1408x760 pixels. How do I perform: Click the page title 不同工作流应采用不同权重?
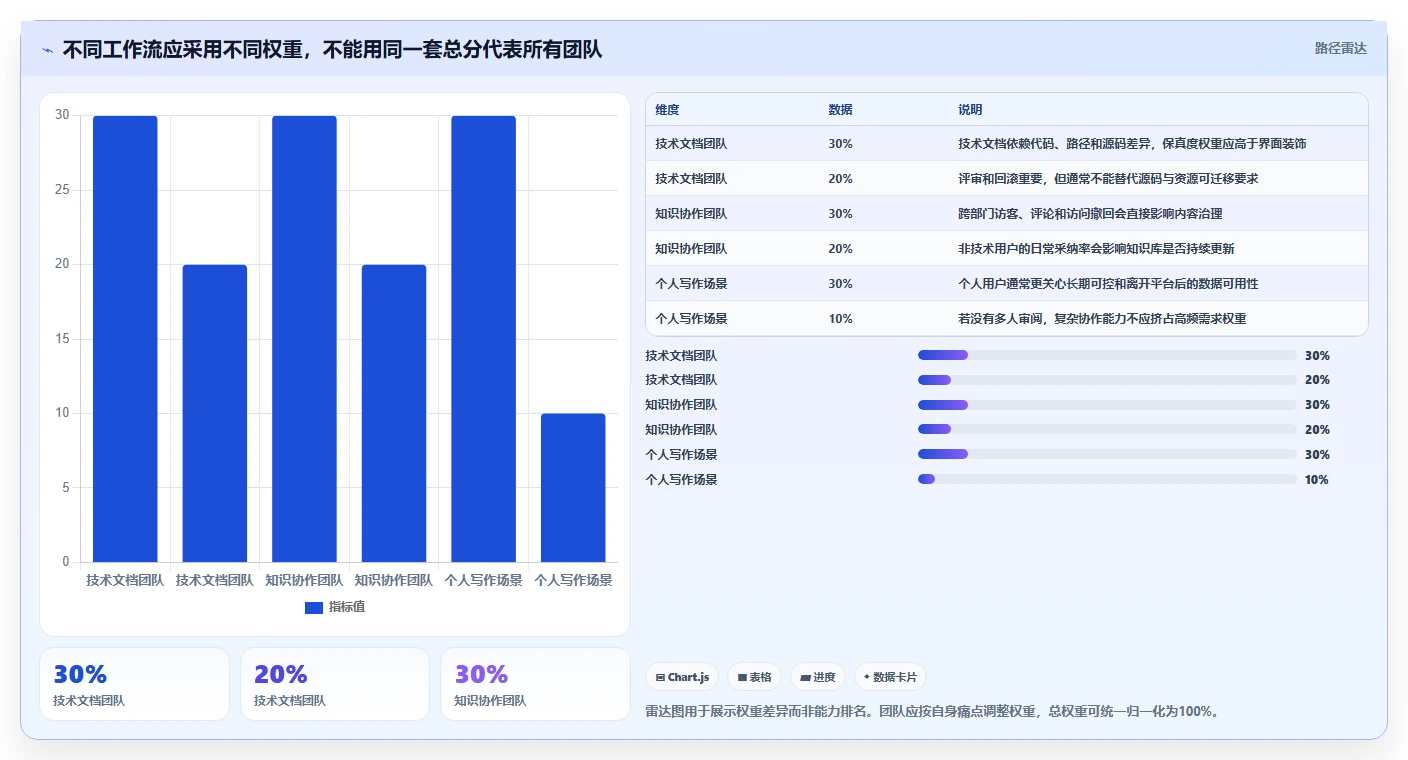tap(332, 49)
